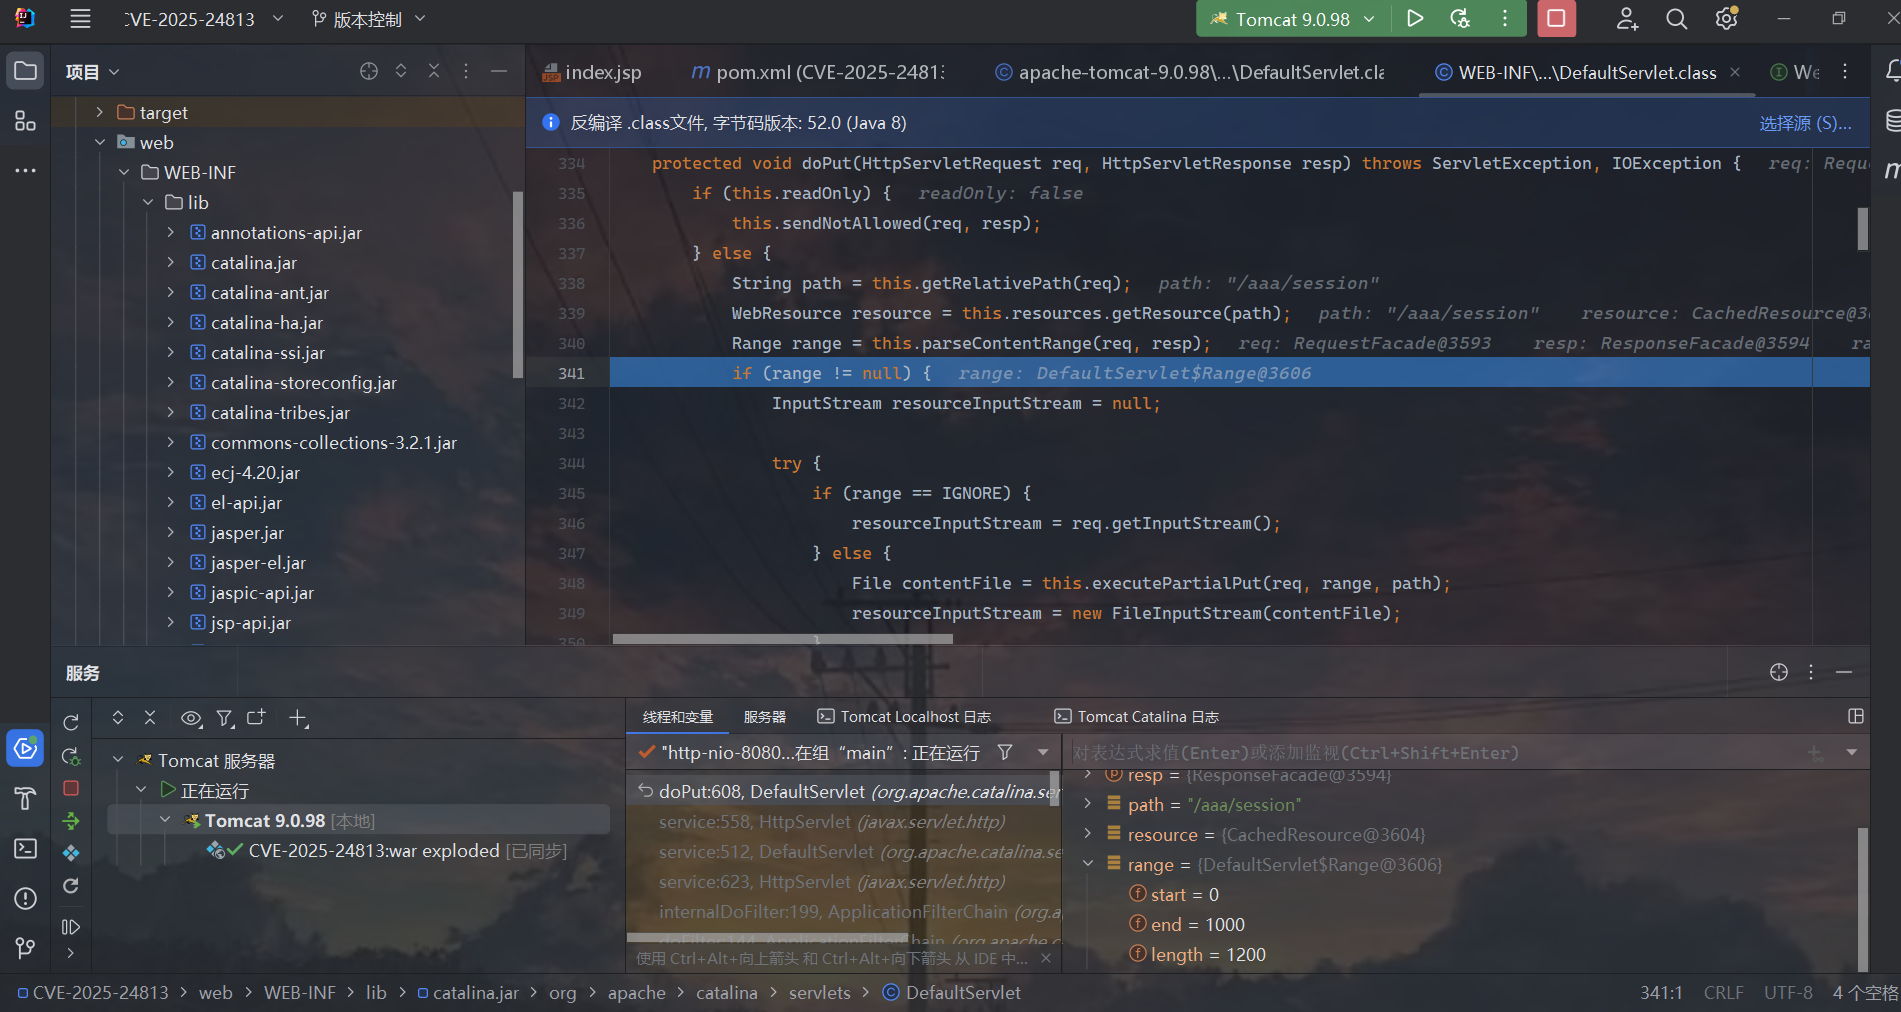This screenshot has height=1012, width=1901.
Task: Open thread selector dropdown arrow
Action: [1043, 752]
